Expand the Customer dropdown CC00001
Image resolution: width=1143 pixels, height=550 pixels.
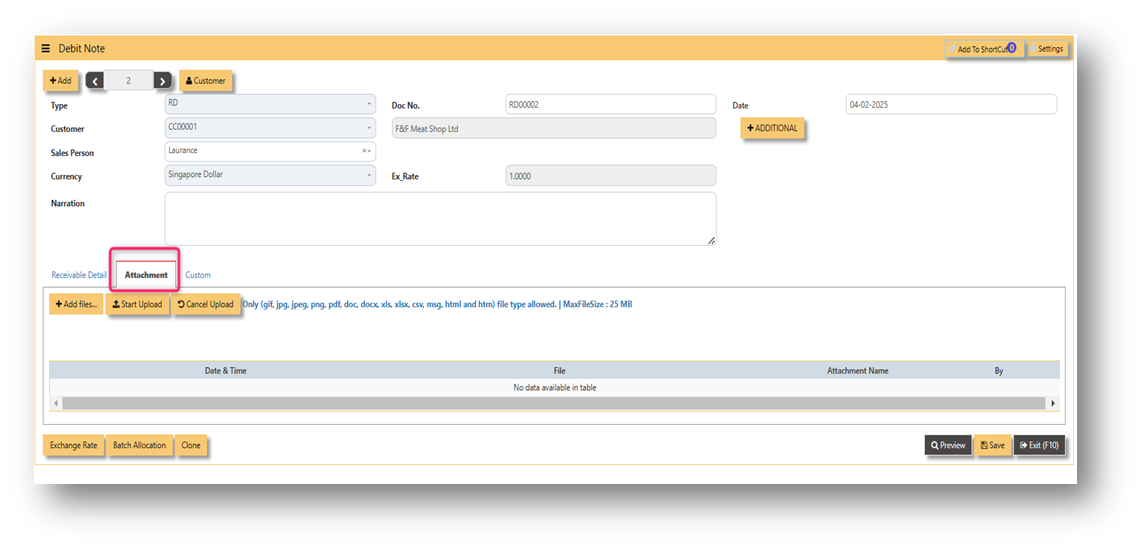click(270, 127)
